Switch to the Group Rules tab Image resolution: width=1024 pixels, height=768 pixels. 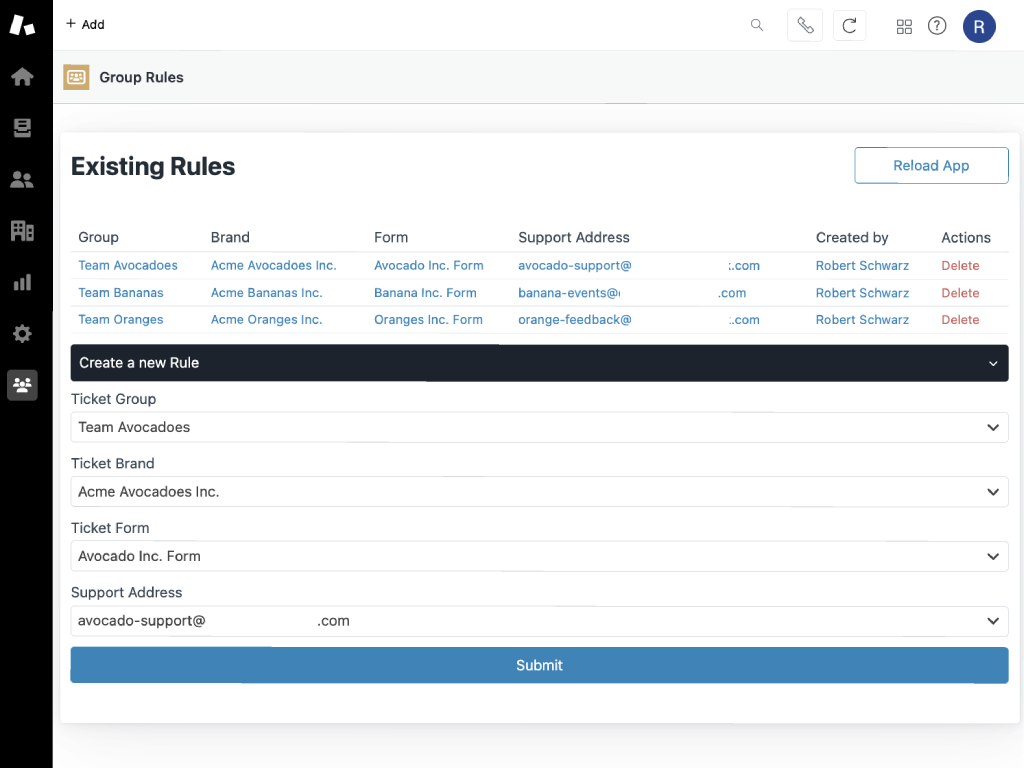pos(122,77)
